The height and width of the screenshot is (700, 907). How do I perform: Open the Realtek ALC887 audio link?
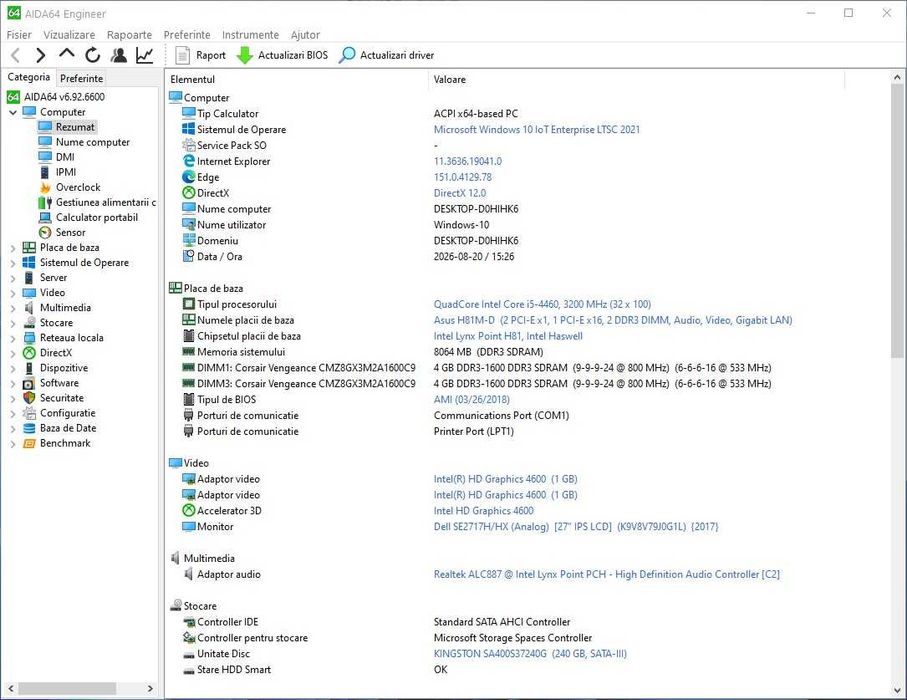pos(606,574)
